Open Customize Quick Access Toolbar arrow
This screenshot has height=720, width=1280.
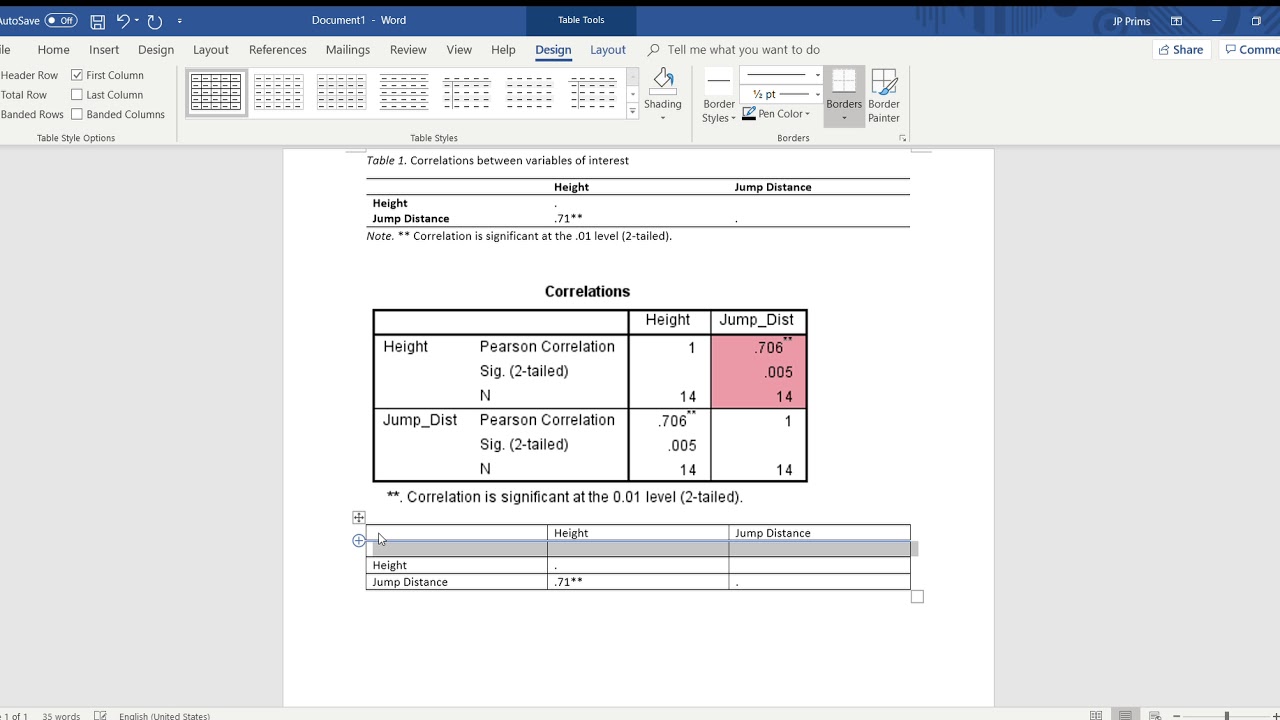180,20
